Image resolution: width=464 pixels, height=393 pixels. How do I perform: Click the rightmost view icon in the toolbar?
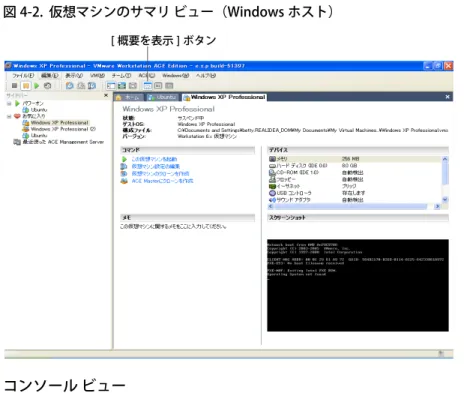tap(169, 86)
